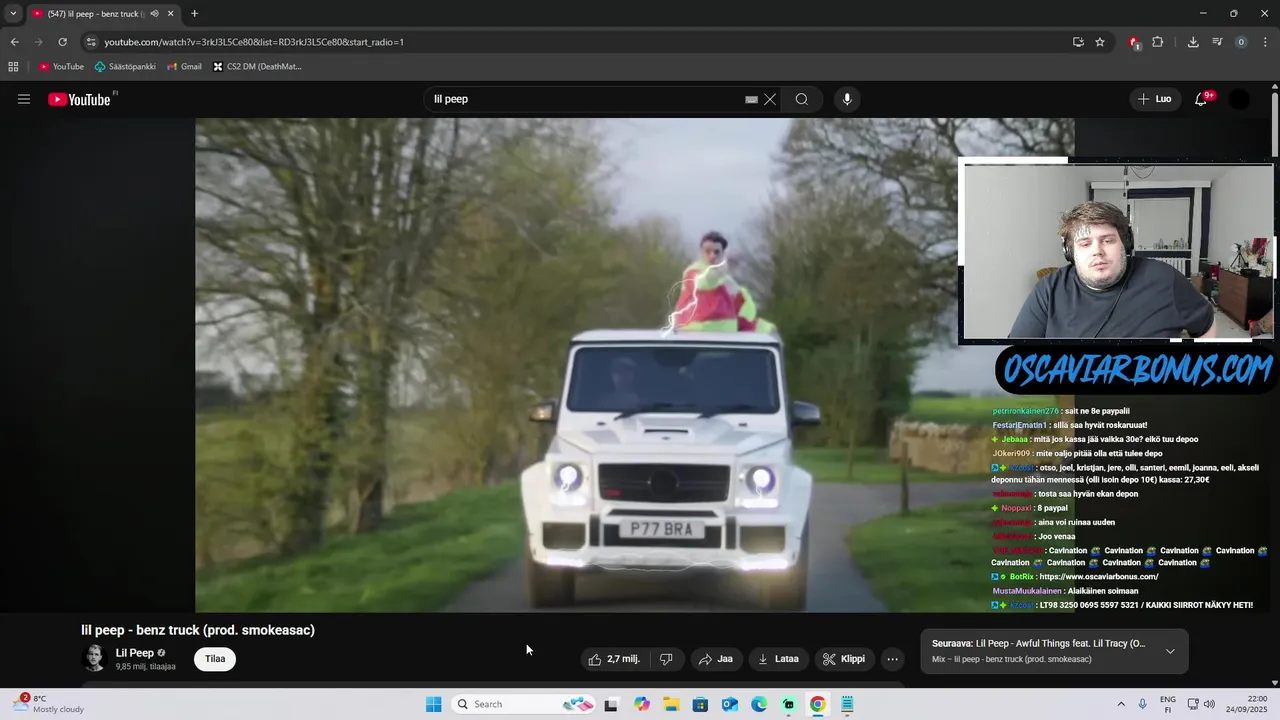Download the video with Lataa
1280x720 pixels.
click(x=778, y=659)
